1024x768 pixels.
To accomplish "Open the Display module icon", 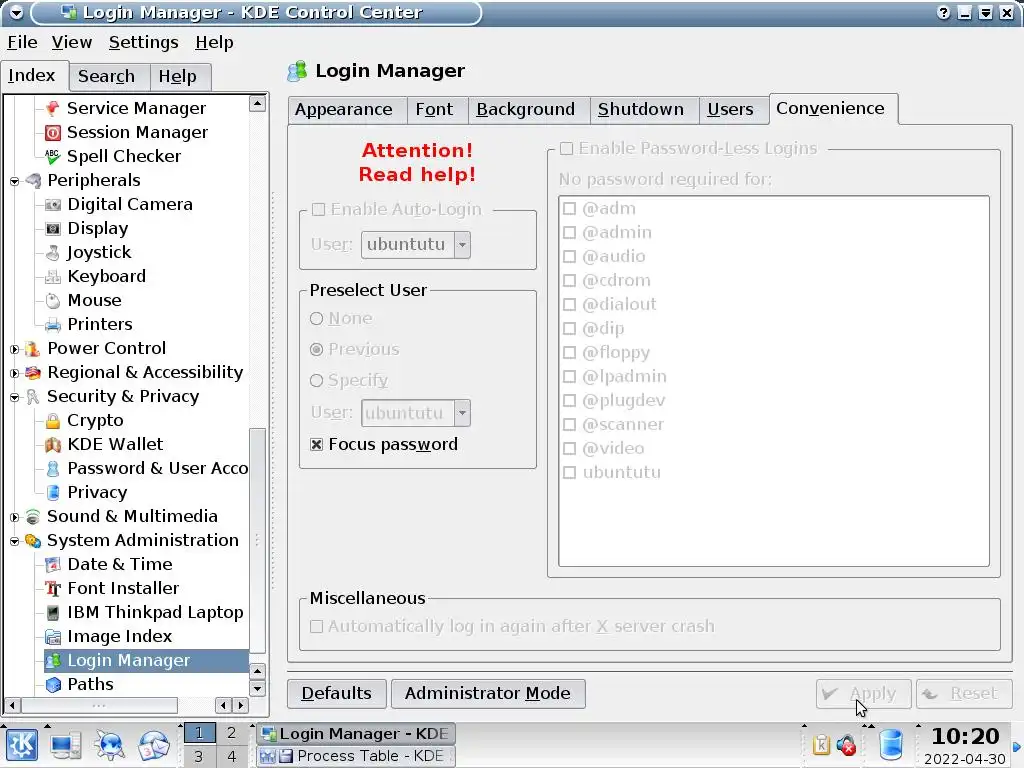I will [x=52, y=229].
